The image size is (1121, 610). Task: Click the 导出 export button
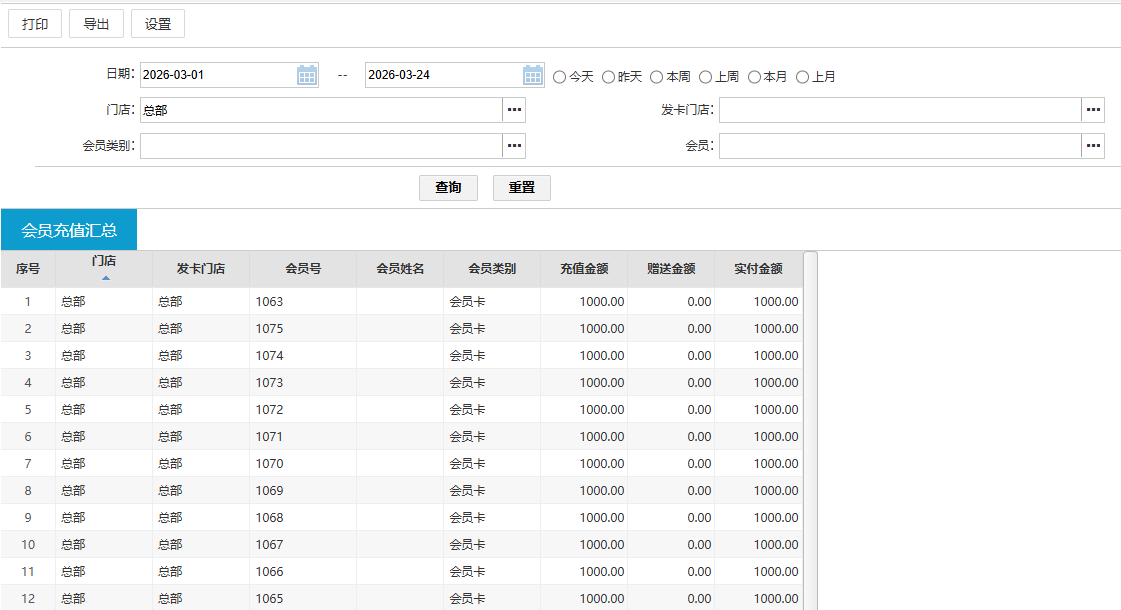pos(96,24)
